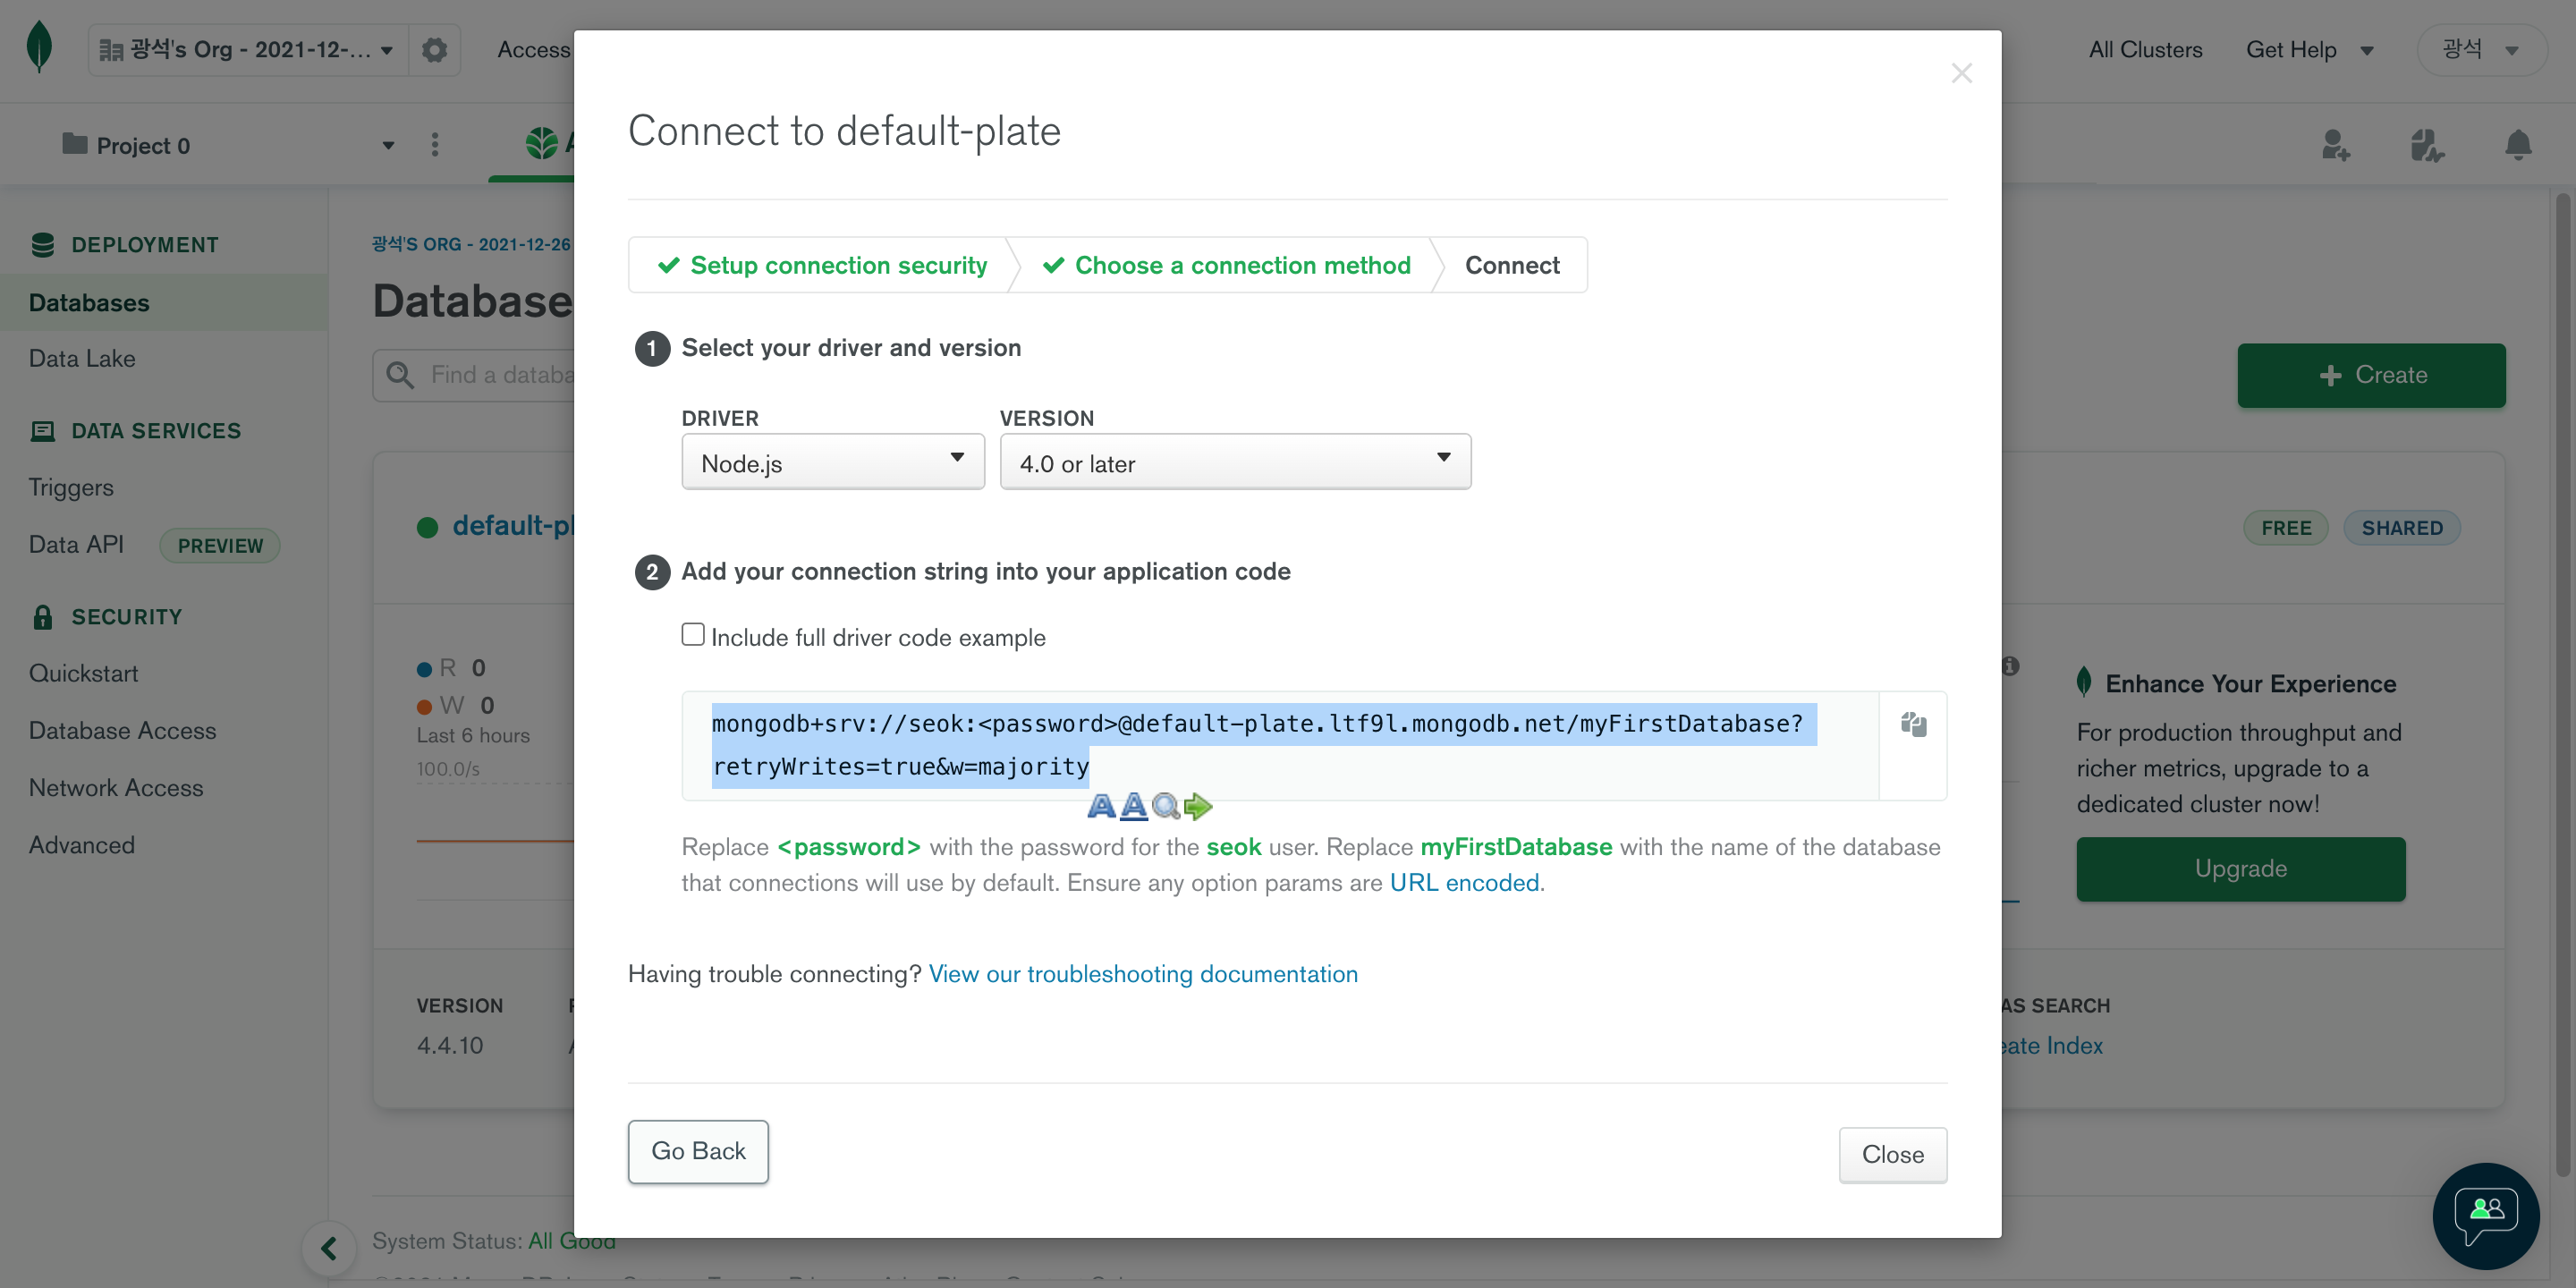
Task: Click the underlined A popup toolbar icon
Action: [x=1133, y=806]
